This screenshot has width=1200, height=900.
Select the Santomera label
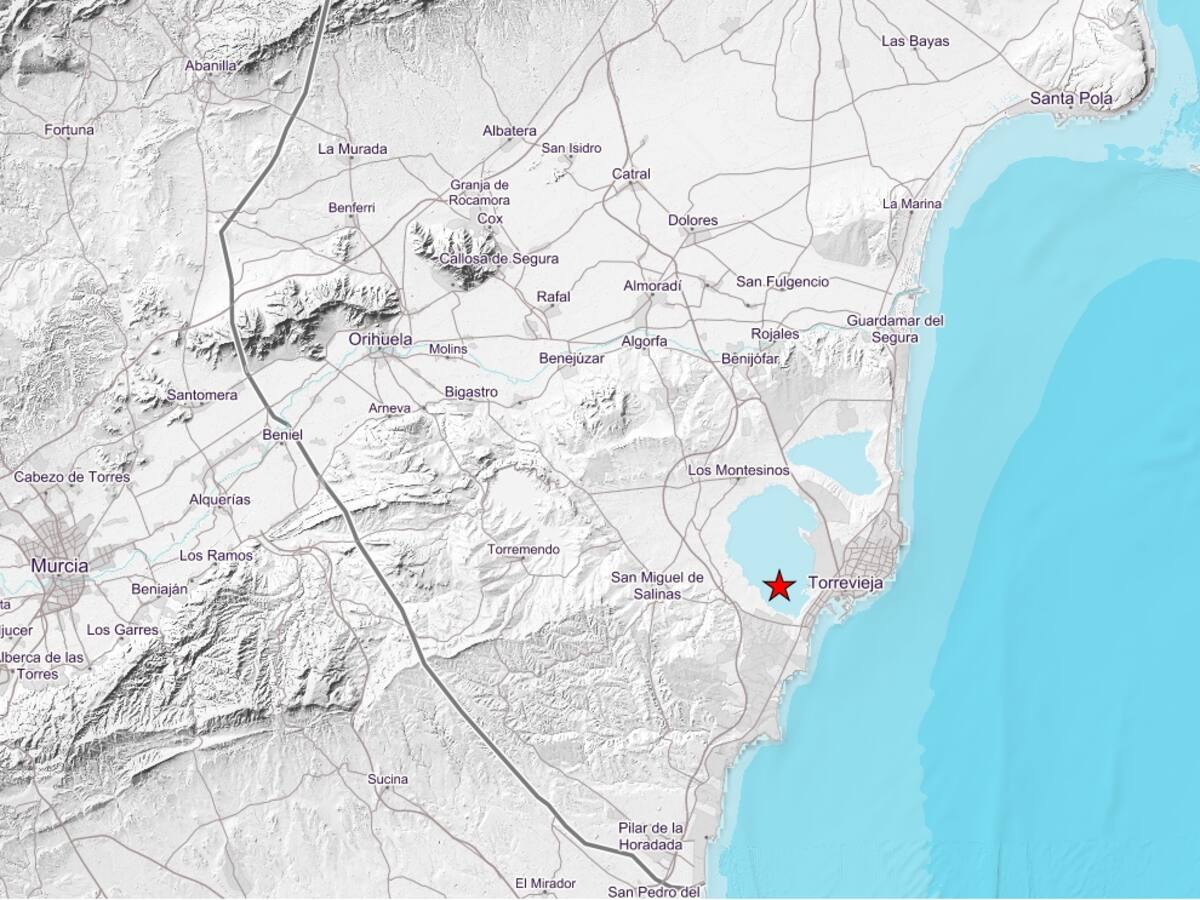pos(202,395)
